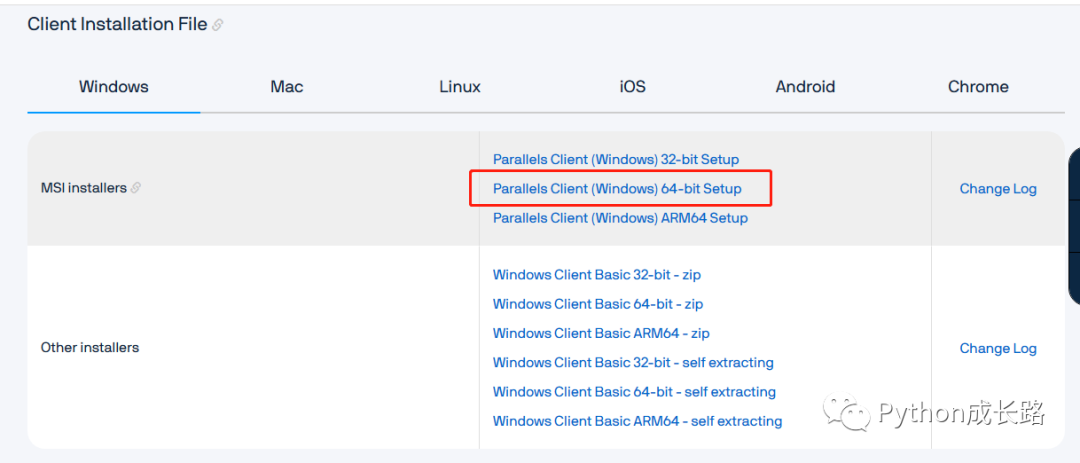Get Windows Client Basic 64-bit zip

(x=597, y=304)
